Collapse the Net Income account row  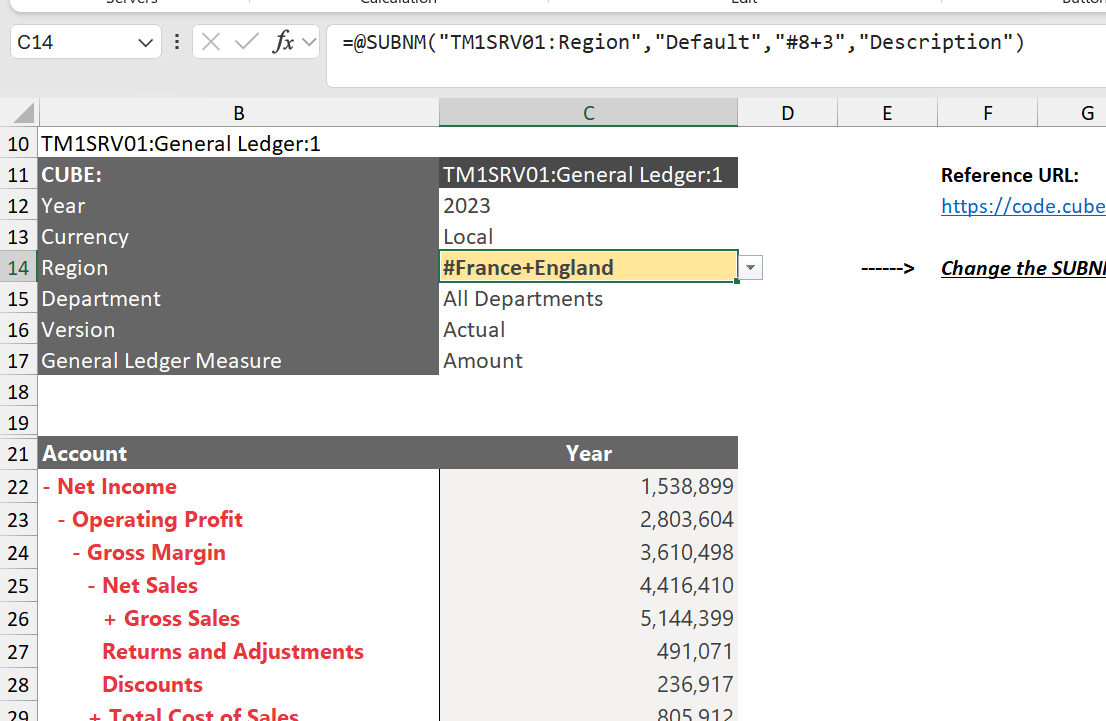tap(47, 487)
